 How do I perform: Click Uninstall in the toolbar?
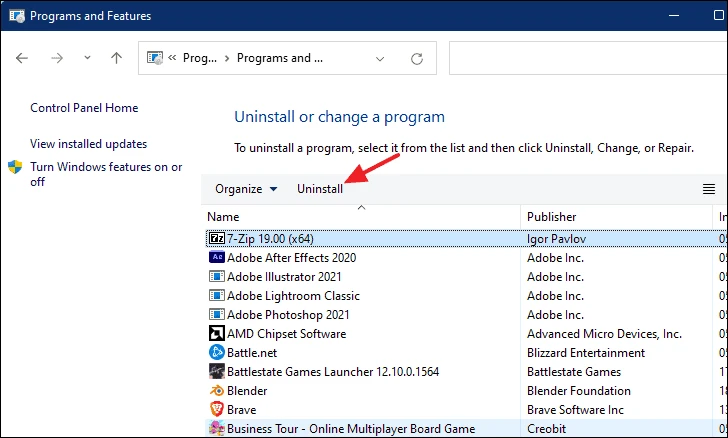[320, 189]
